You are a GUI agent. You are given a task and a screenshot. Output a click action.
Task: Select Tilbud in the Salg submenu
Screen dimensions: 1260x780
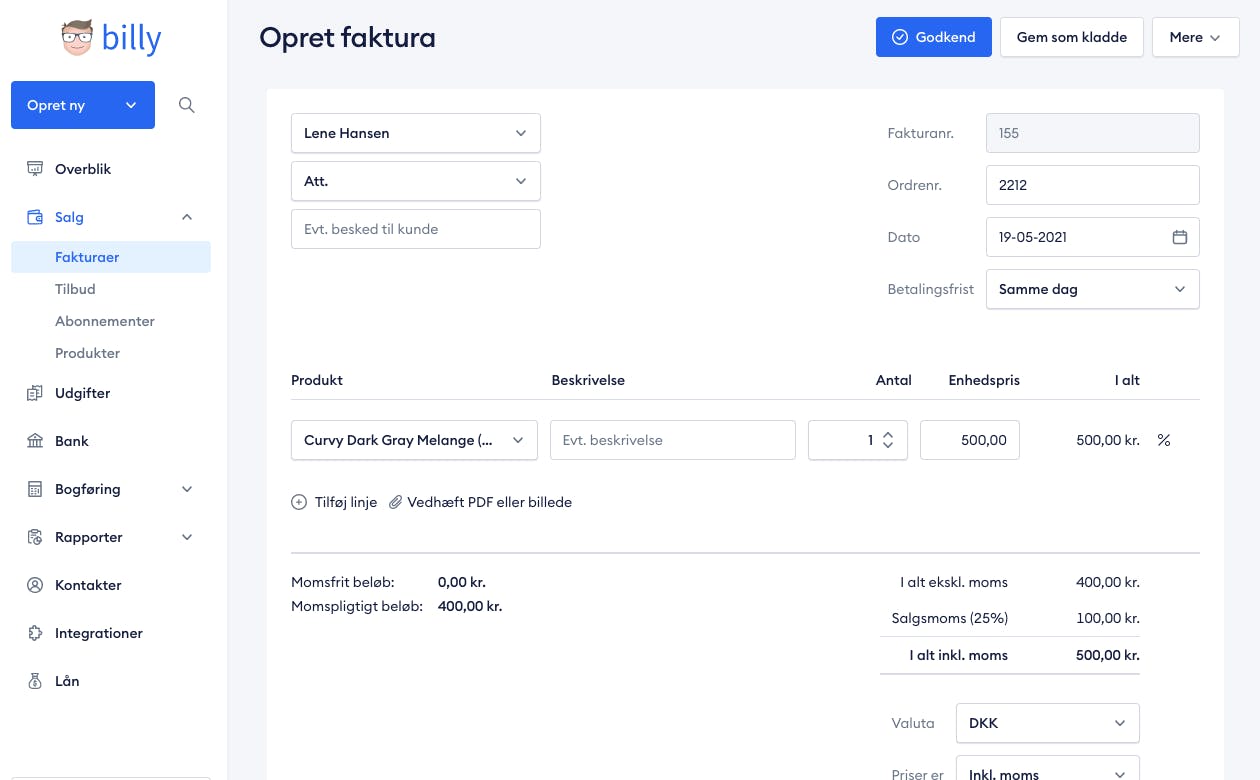(x=75, y=289)
